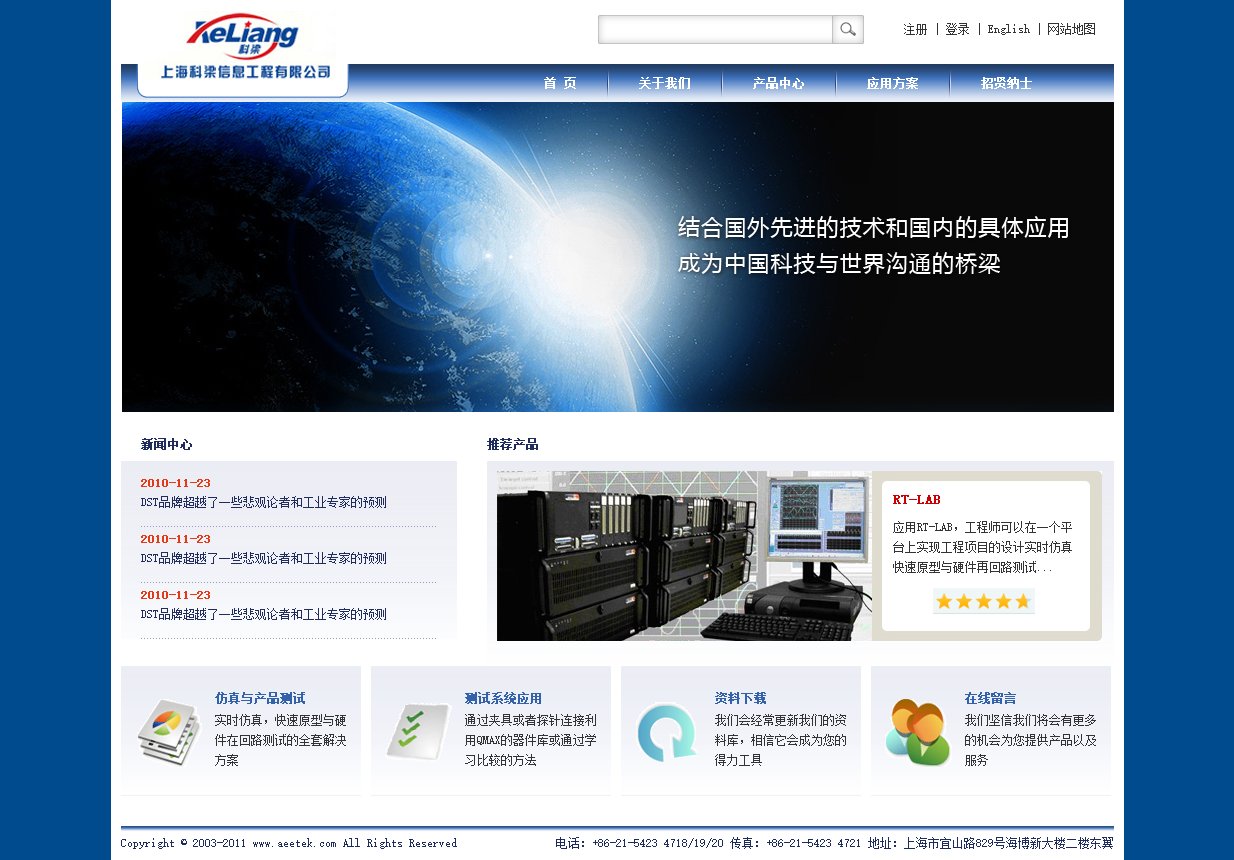Open 招贤纳士 recruitment page
This screenshot has width=1234, height=860.
(1006, 84)
